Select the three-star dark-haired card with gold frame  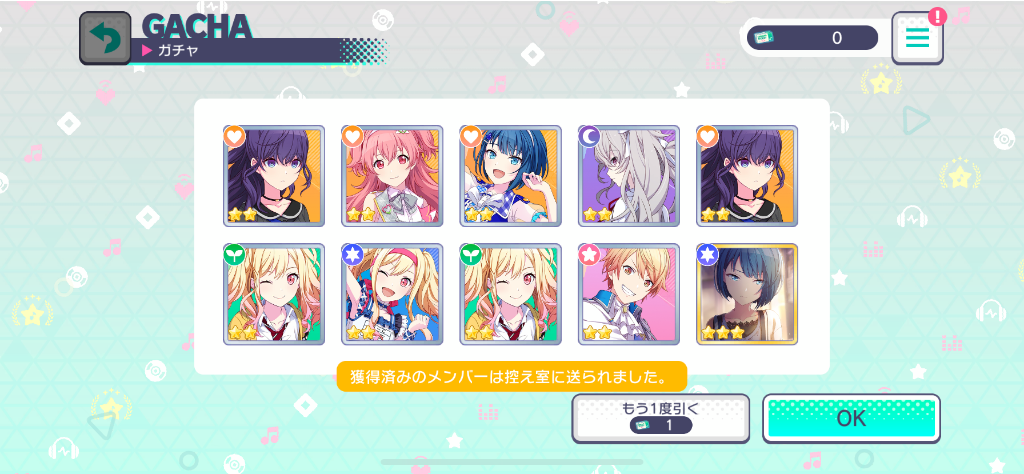click(747, 294)
